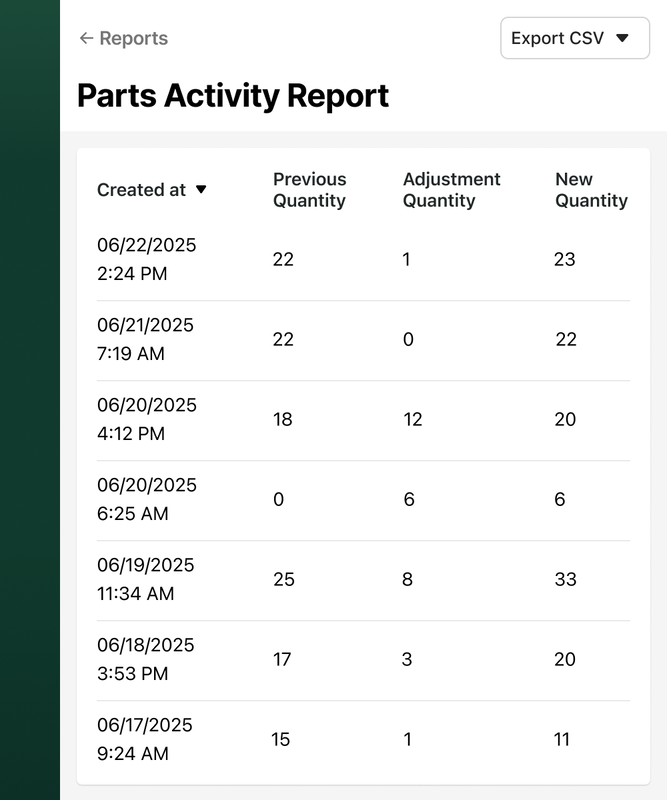Select the 06/19/2025 11:34 AM date cell
The height and width of the screenshot is (800, 667).
coord(145,579)
